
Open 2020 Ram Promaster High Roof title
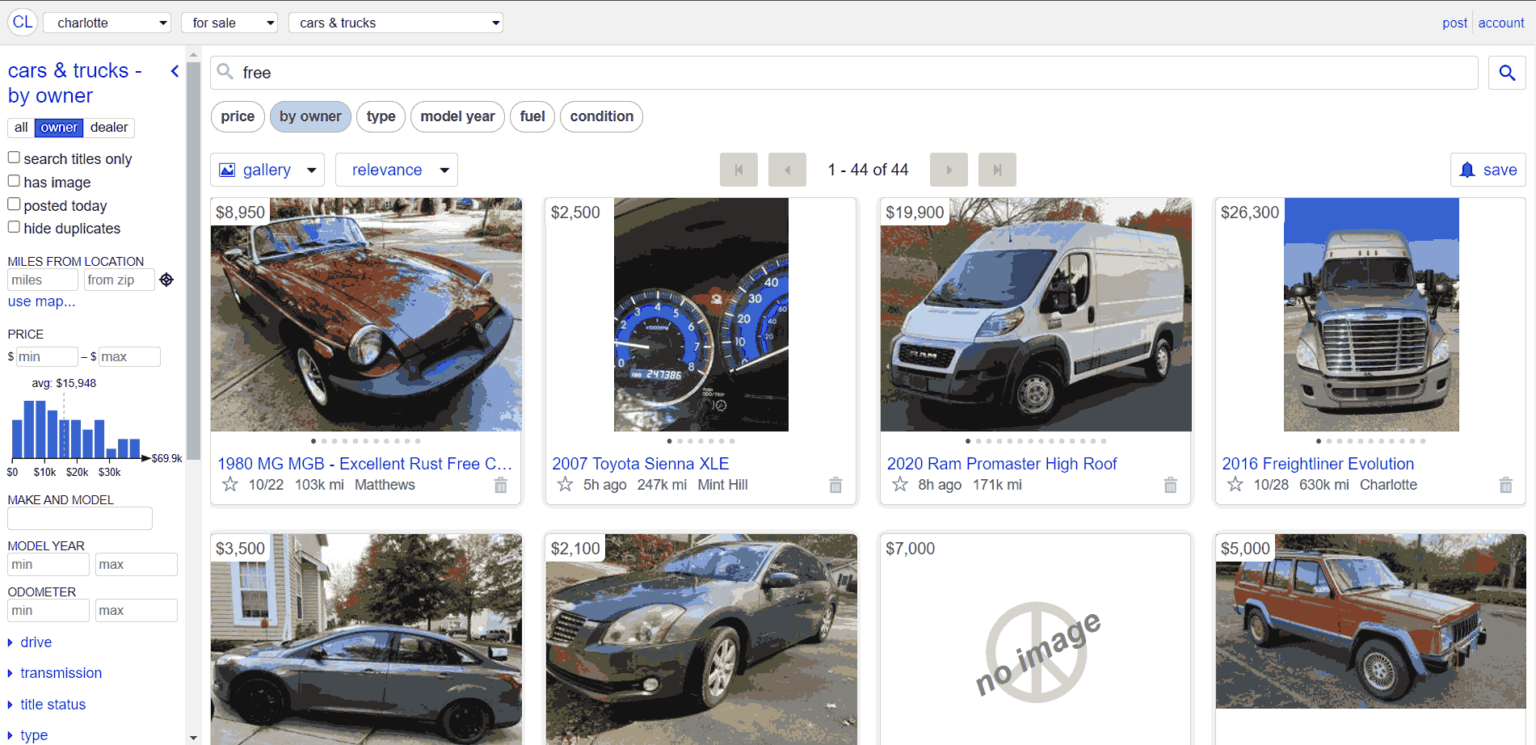1002,464
